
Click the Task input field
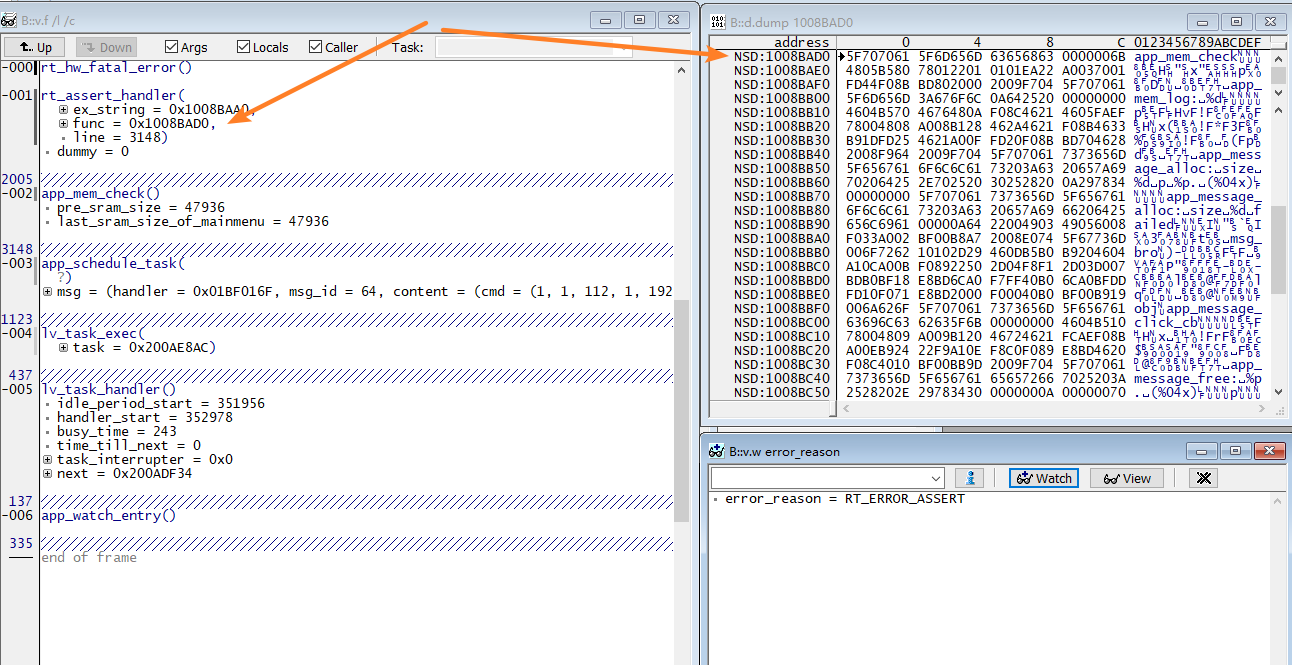tap(533, 47)
